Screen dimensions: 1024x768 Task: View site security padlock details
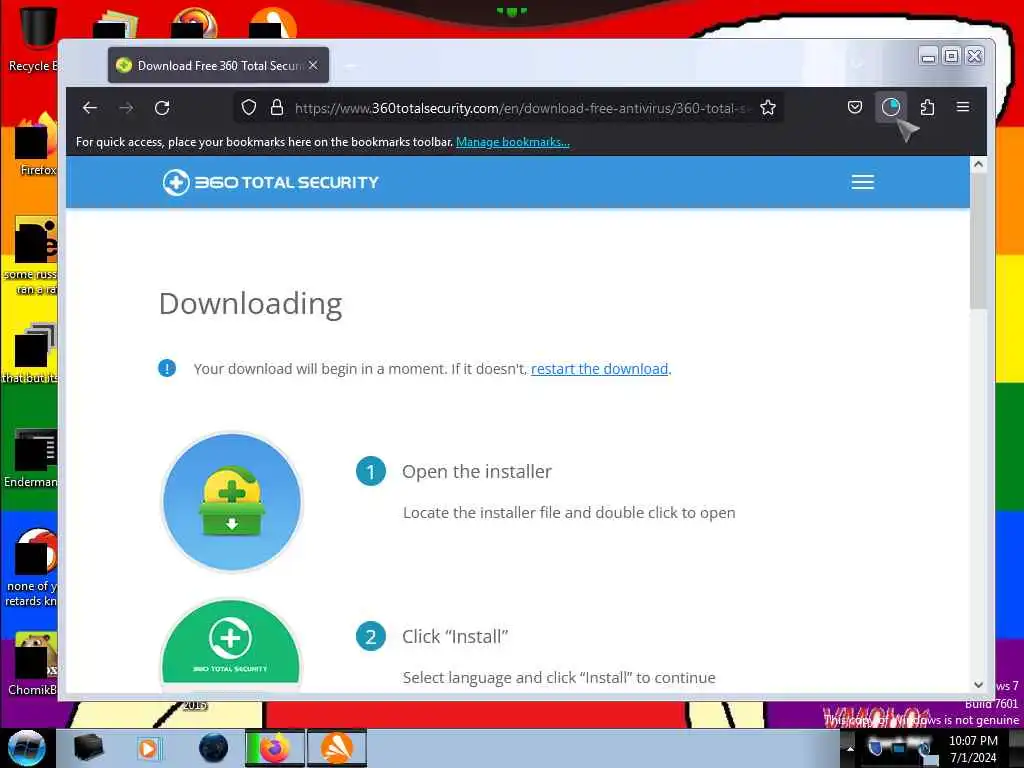pos(277,108)
